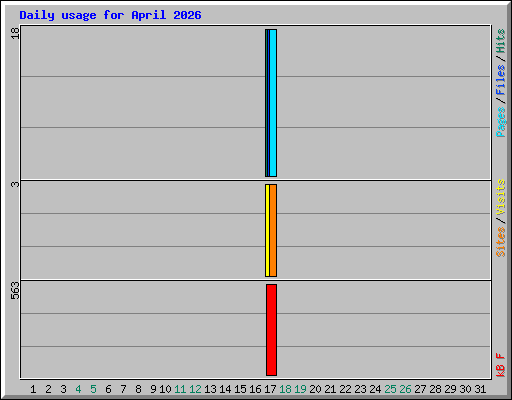The width and height of the screenshot is (512, 400).
Task: Click day "30" on the x-axis
Action: click(x=465, y=389)
